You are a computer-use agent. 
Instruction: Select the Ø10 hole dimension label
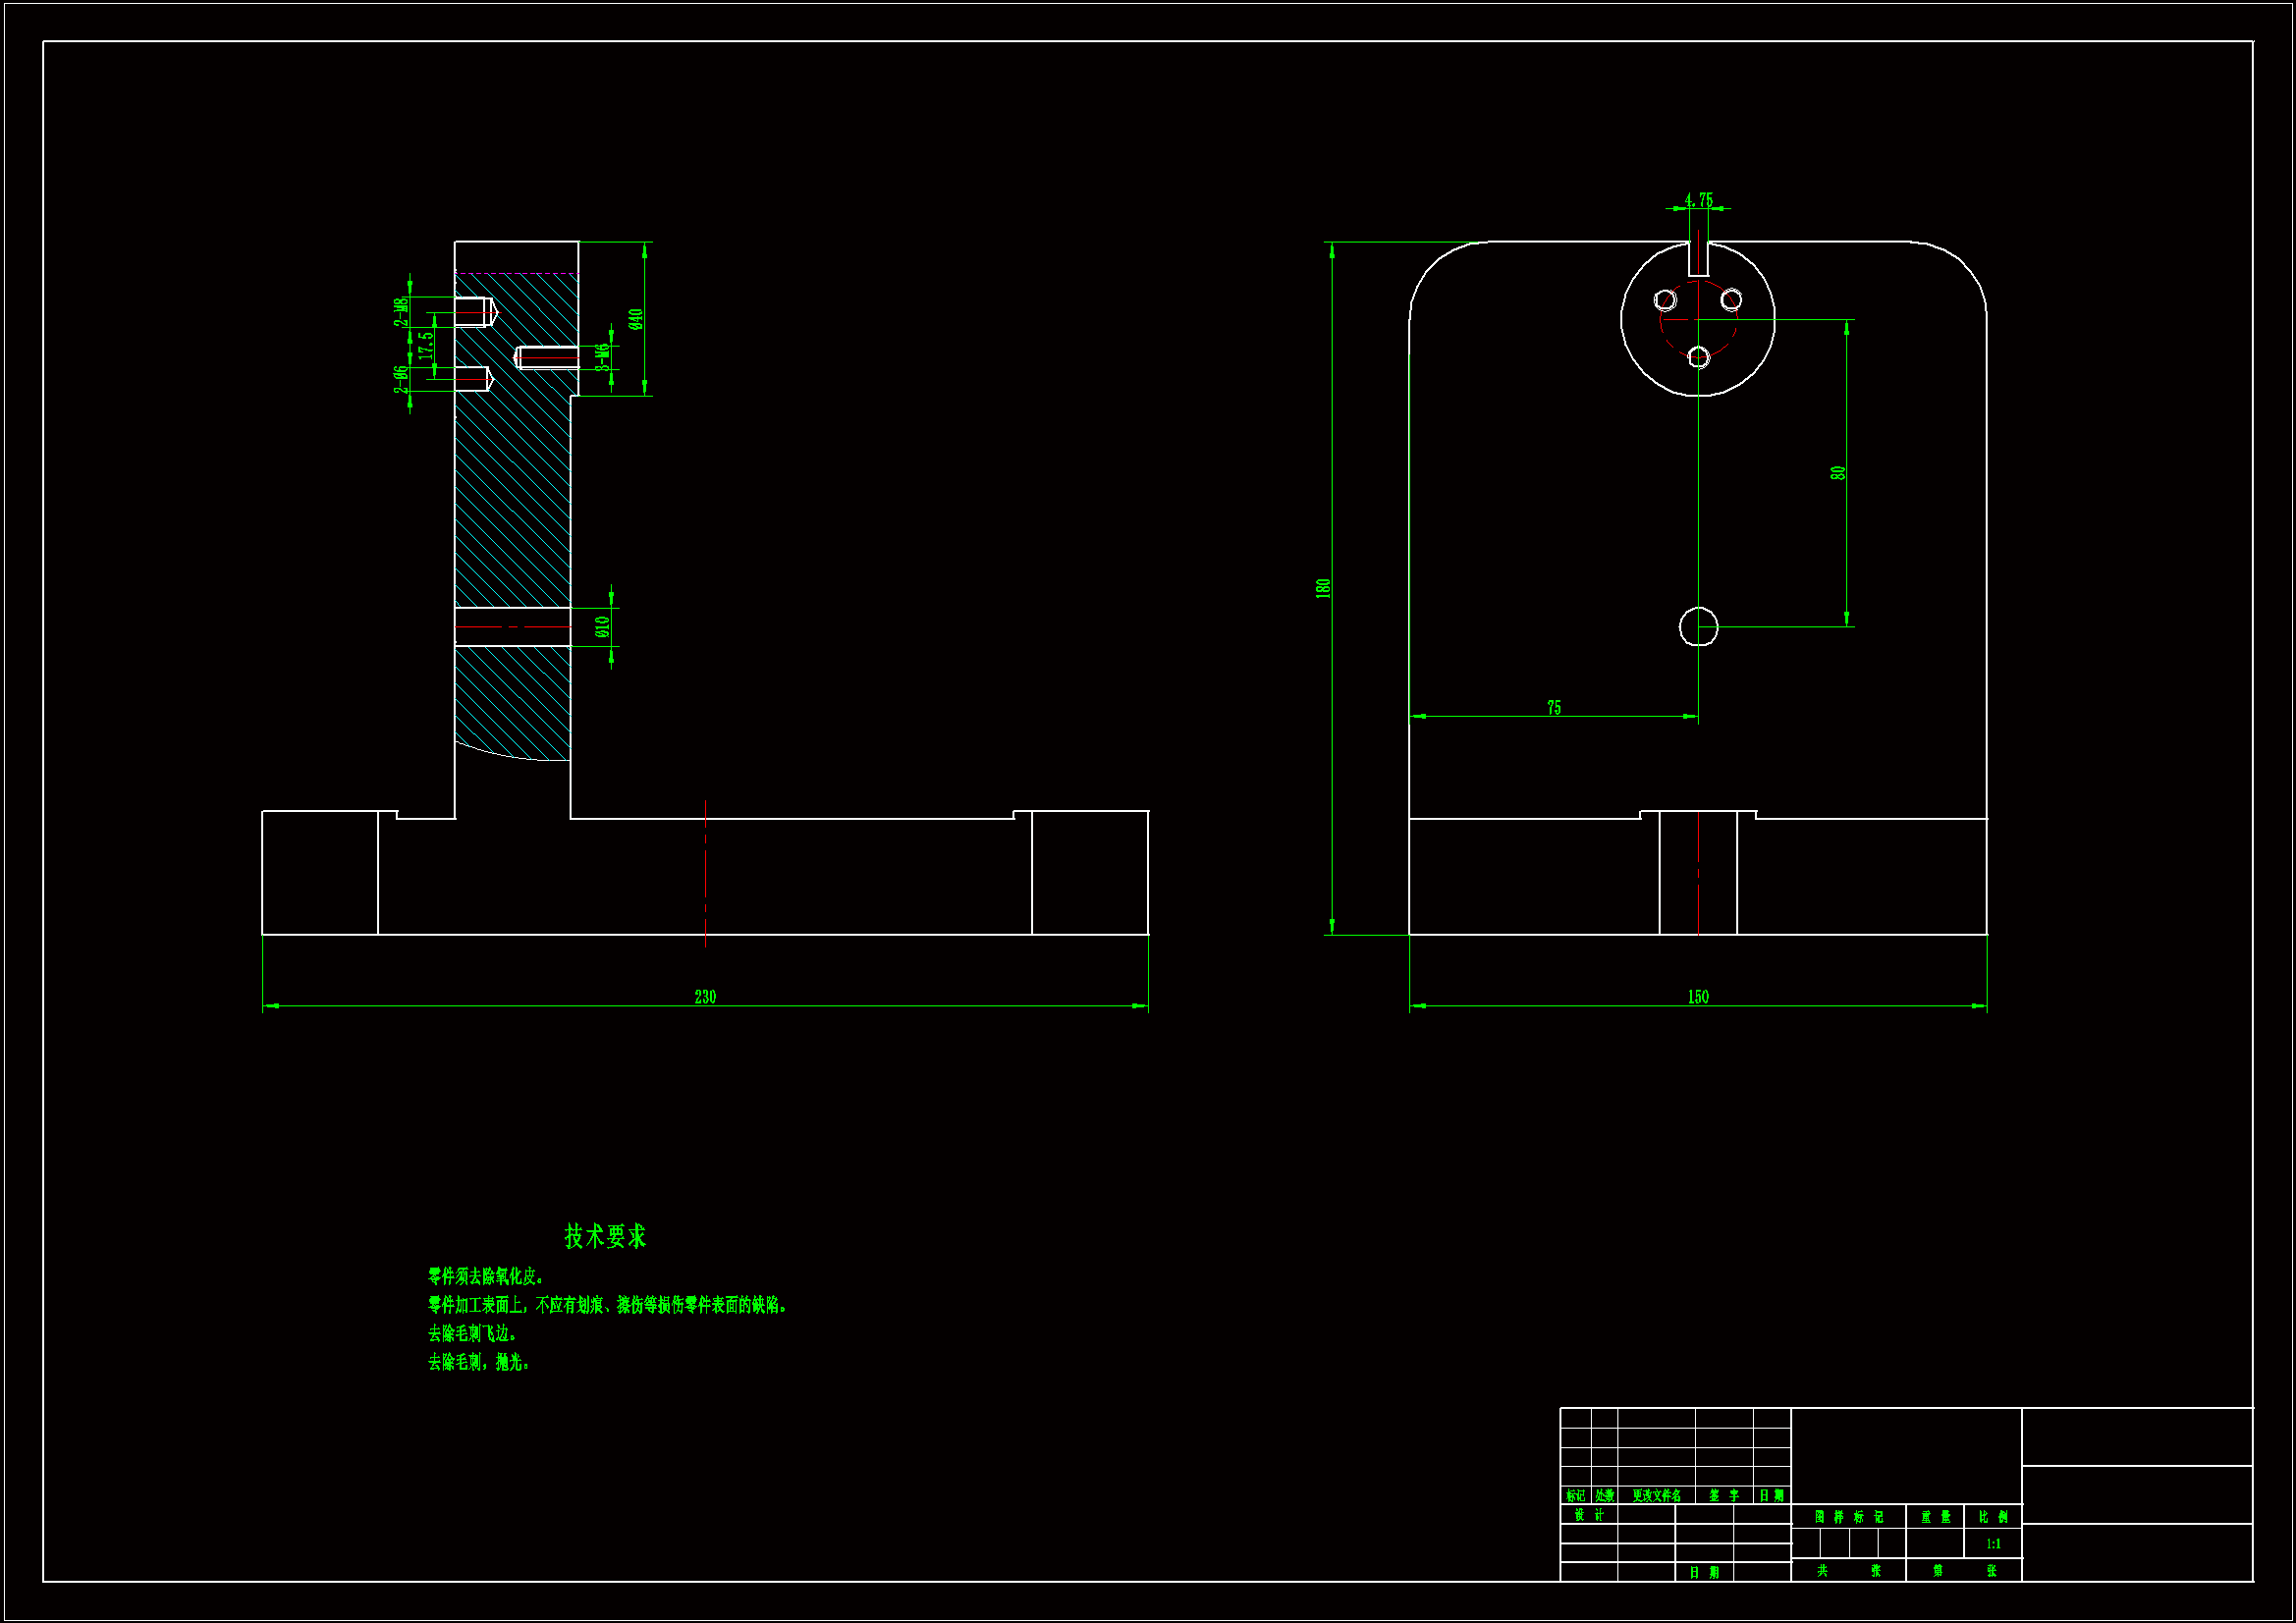pyautogui.click(x=602, y=627)
